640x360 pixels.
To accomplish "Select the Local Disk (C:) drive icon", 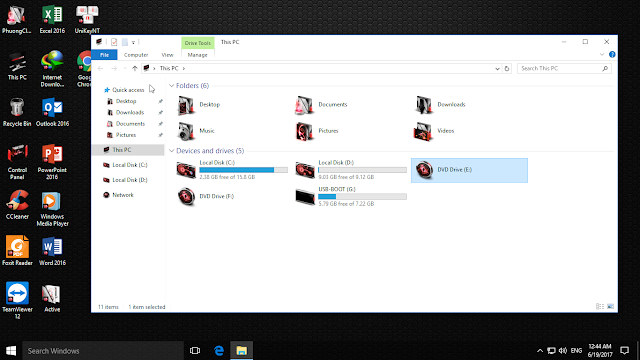I will tap(186, 170).
